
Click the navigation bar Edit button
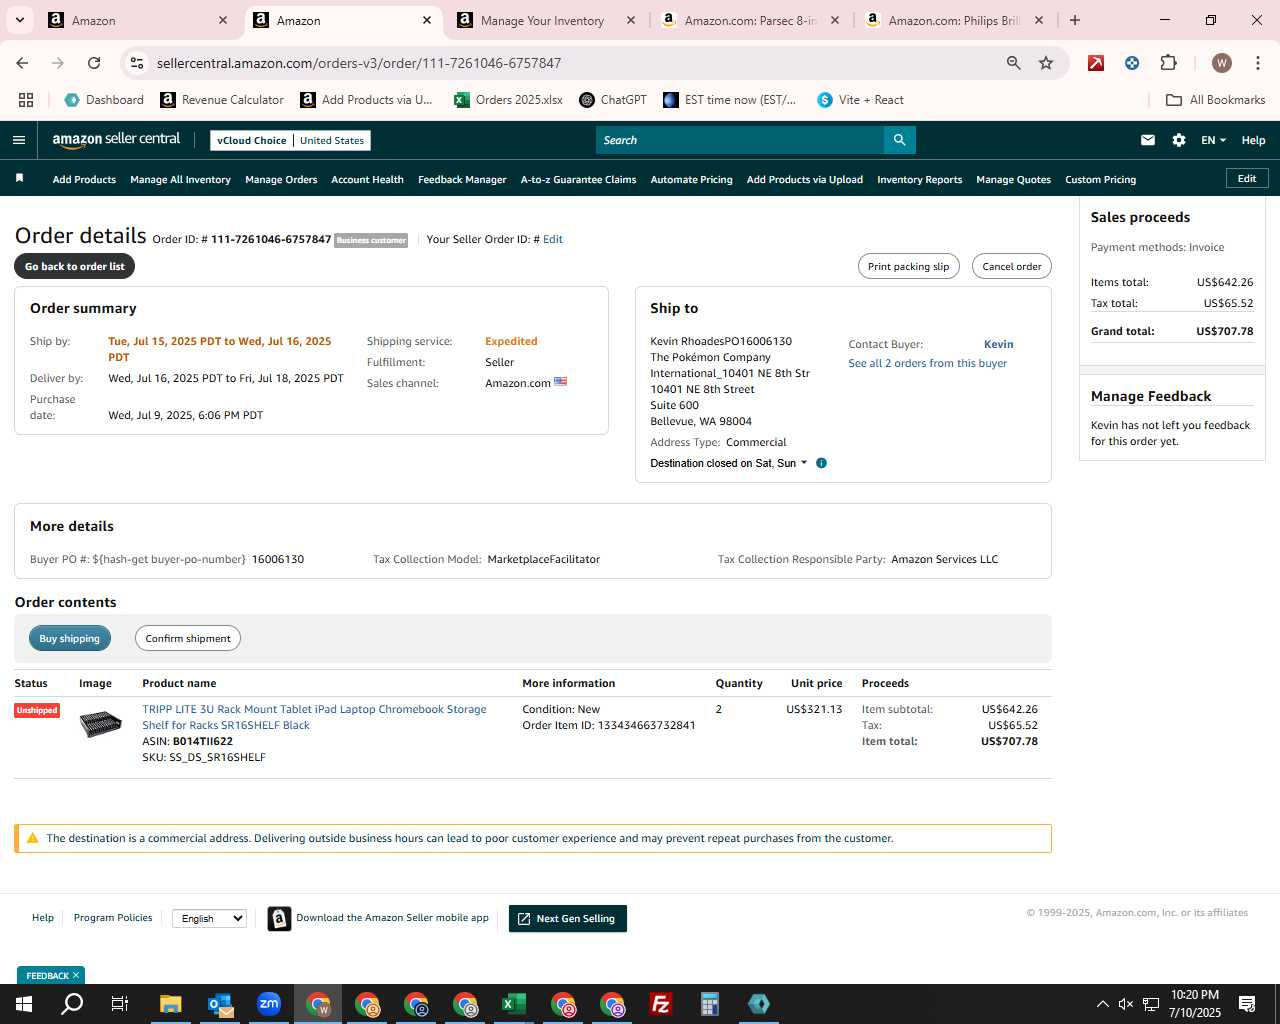click(x=1247, y=178)
